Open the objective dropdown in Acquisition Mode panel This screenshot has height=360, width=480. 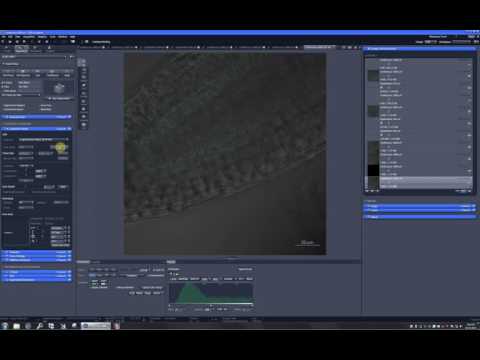point(43,139)
